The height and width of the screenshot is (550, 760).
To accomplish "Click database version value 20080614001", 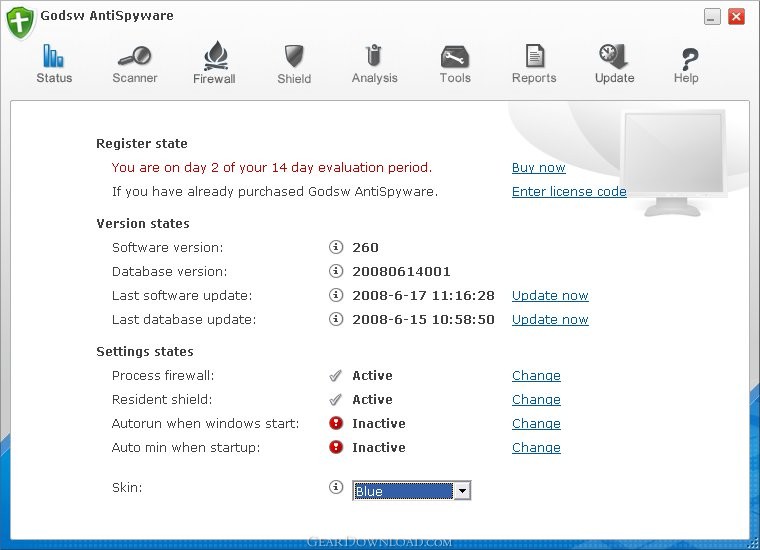I will pos(401,271).
